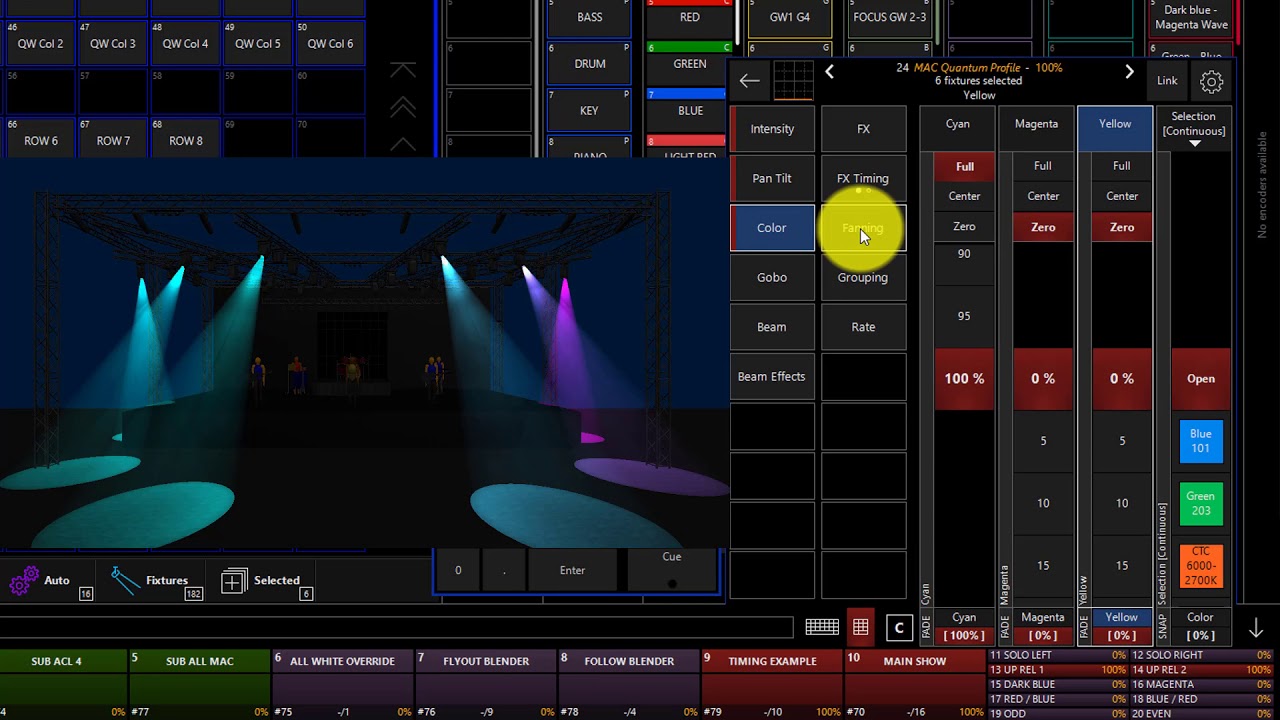
Task: Click the Selected fixtures icon
Action: (233, 581)
